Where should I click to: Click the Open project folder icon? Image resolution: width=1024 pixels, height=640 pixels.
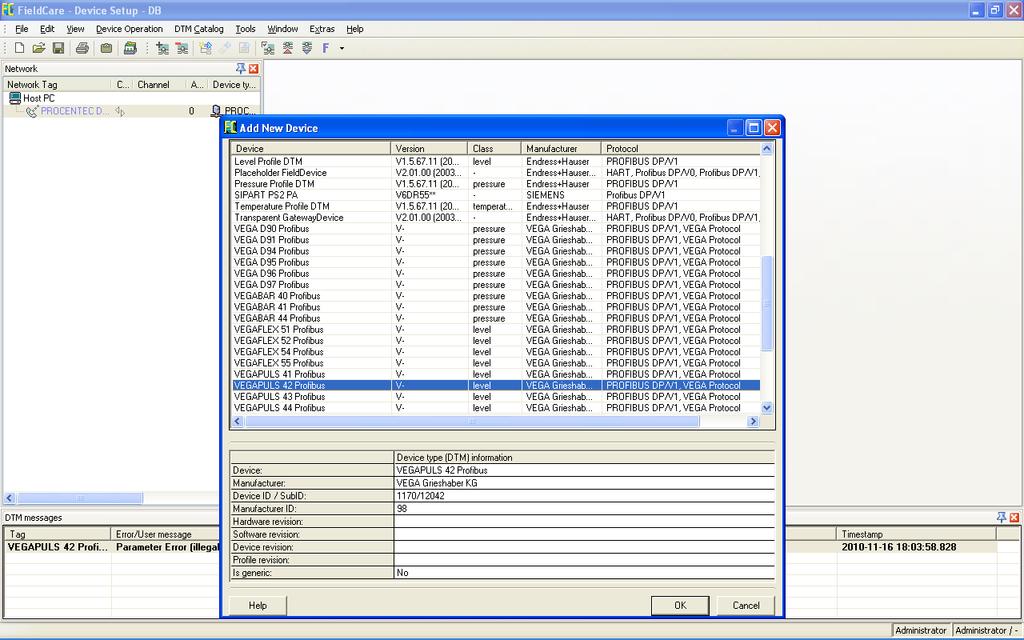pos(39,48)
